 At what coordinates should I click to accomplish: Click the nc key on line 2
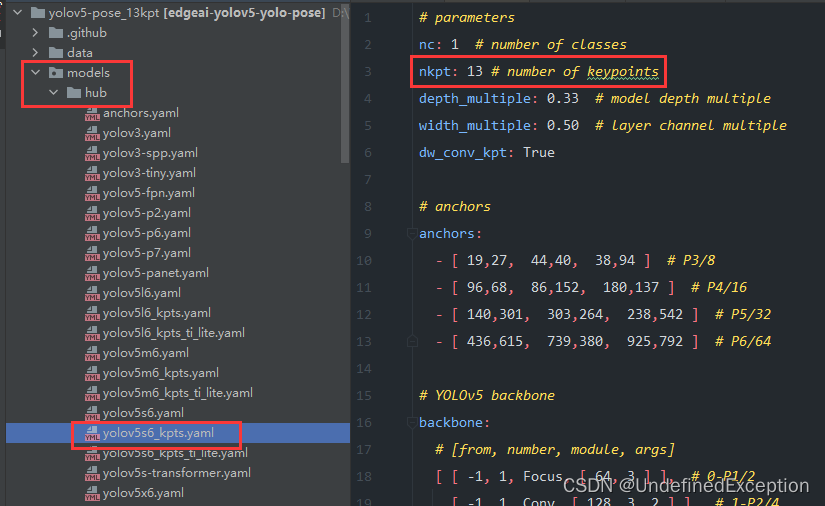coord(427,44)
